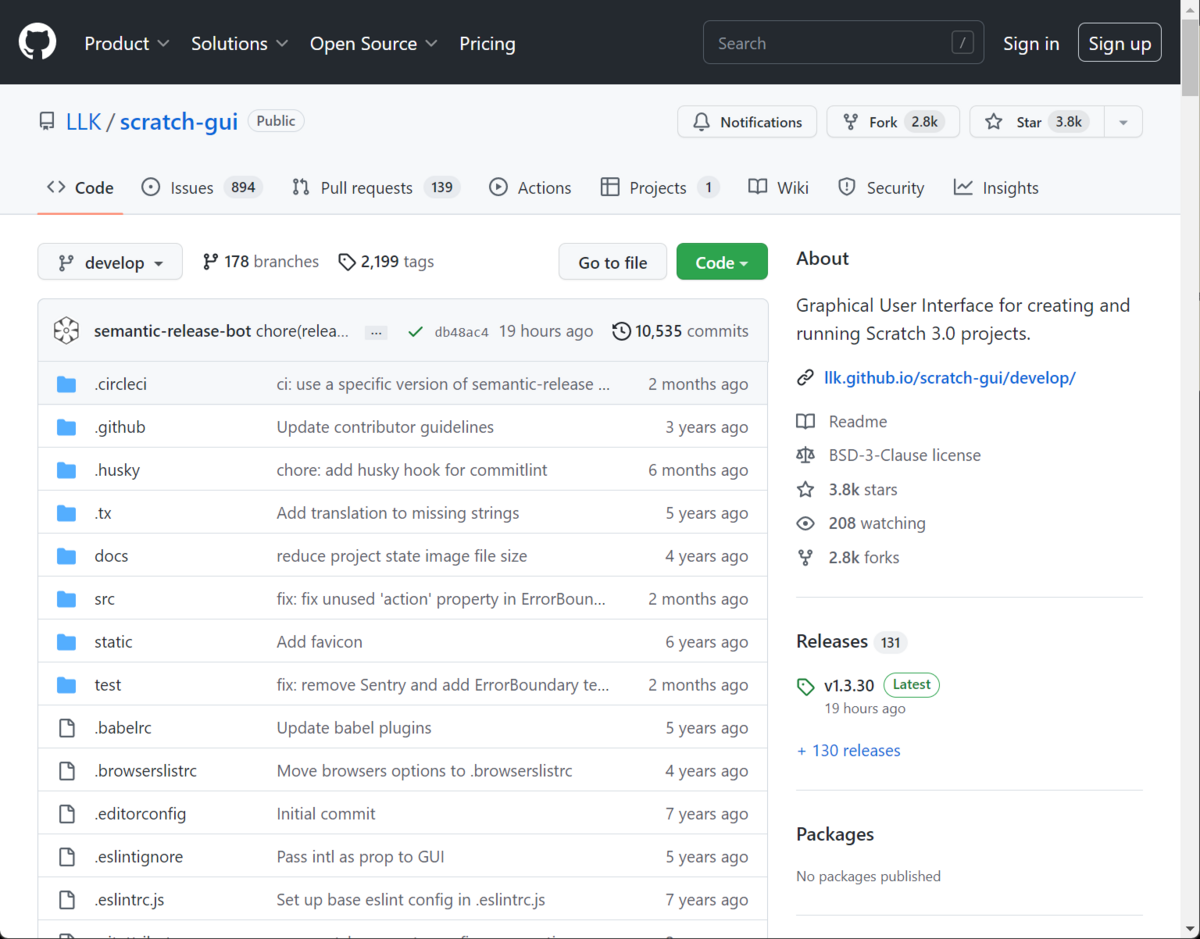Screen dimensions: 1200x939
Task: Switch to the Issues tab
Action: 201,188
